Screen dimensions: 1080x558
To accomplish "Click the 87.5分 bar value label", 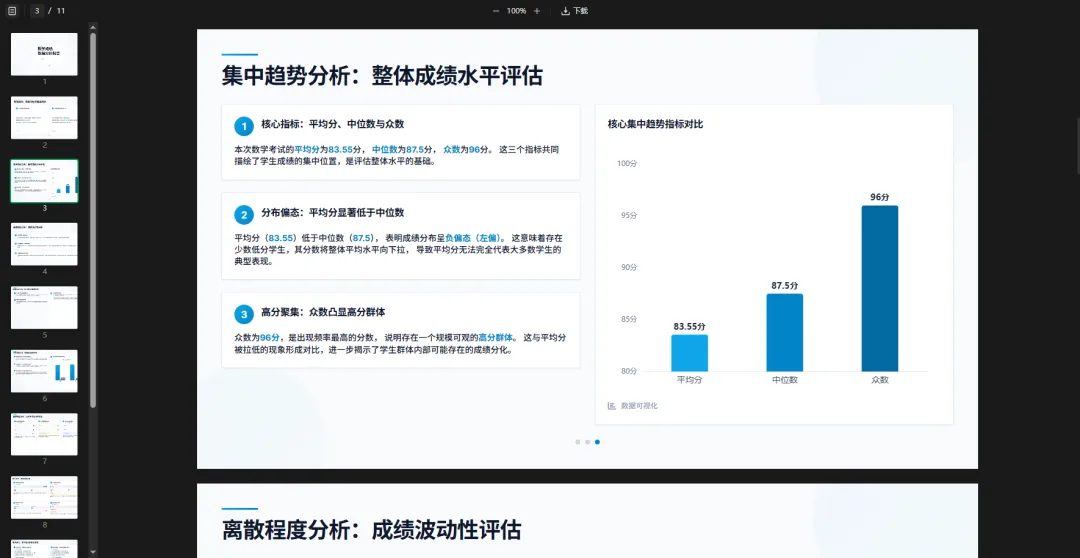I will click(785, 285).
